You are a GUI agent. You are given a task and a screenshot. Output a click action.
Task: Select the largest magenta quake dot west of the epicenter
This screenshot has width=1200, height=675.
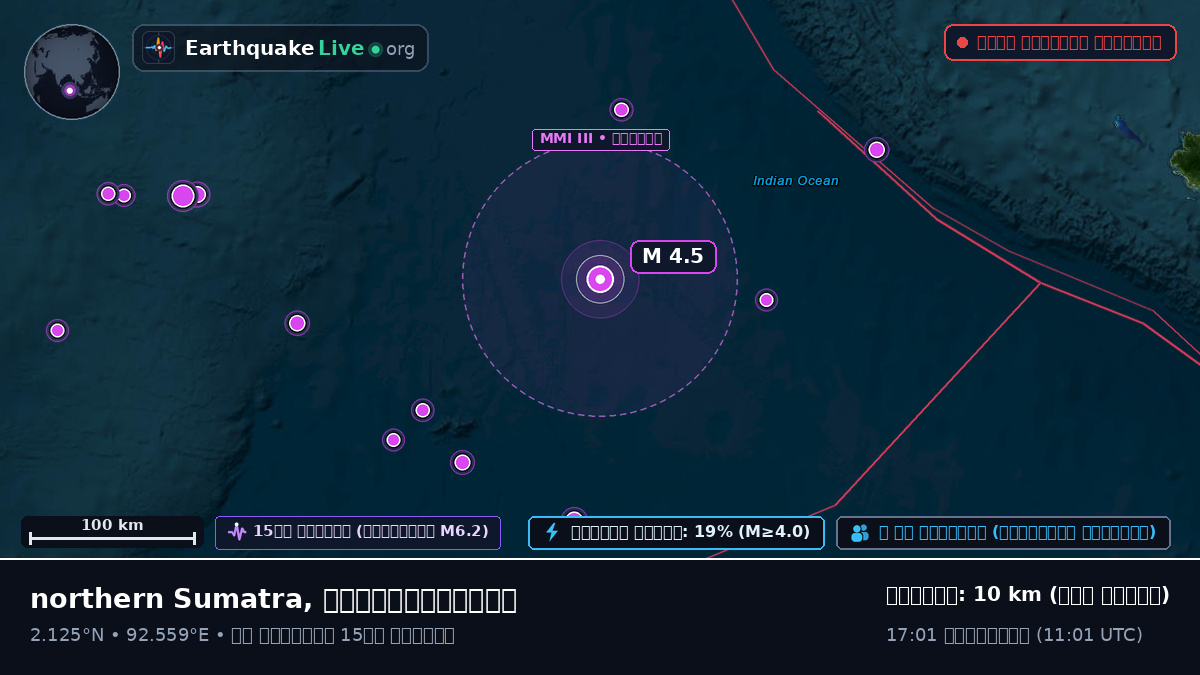click(183, 196)
